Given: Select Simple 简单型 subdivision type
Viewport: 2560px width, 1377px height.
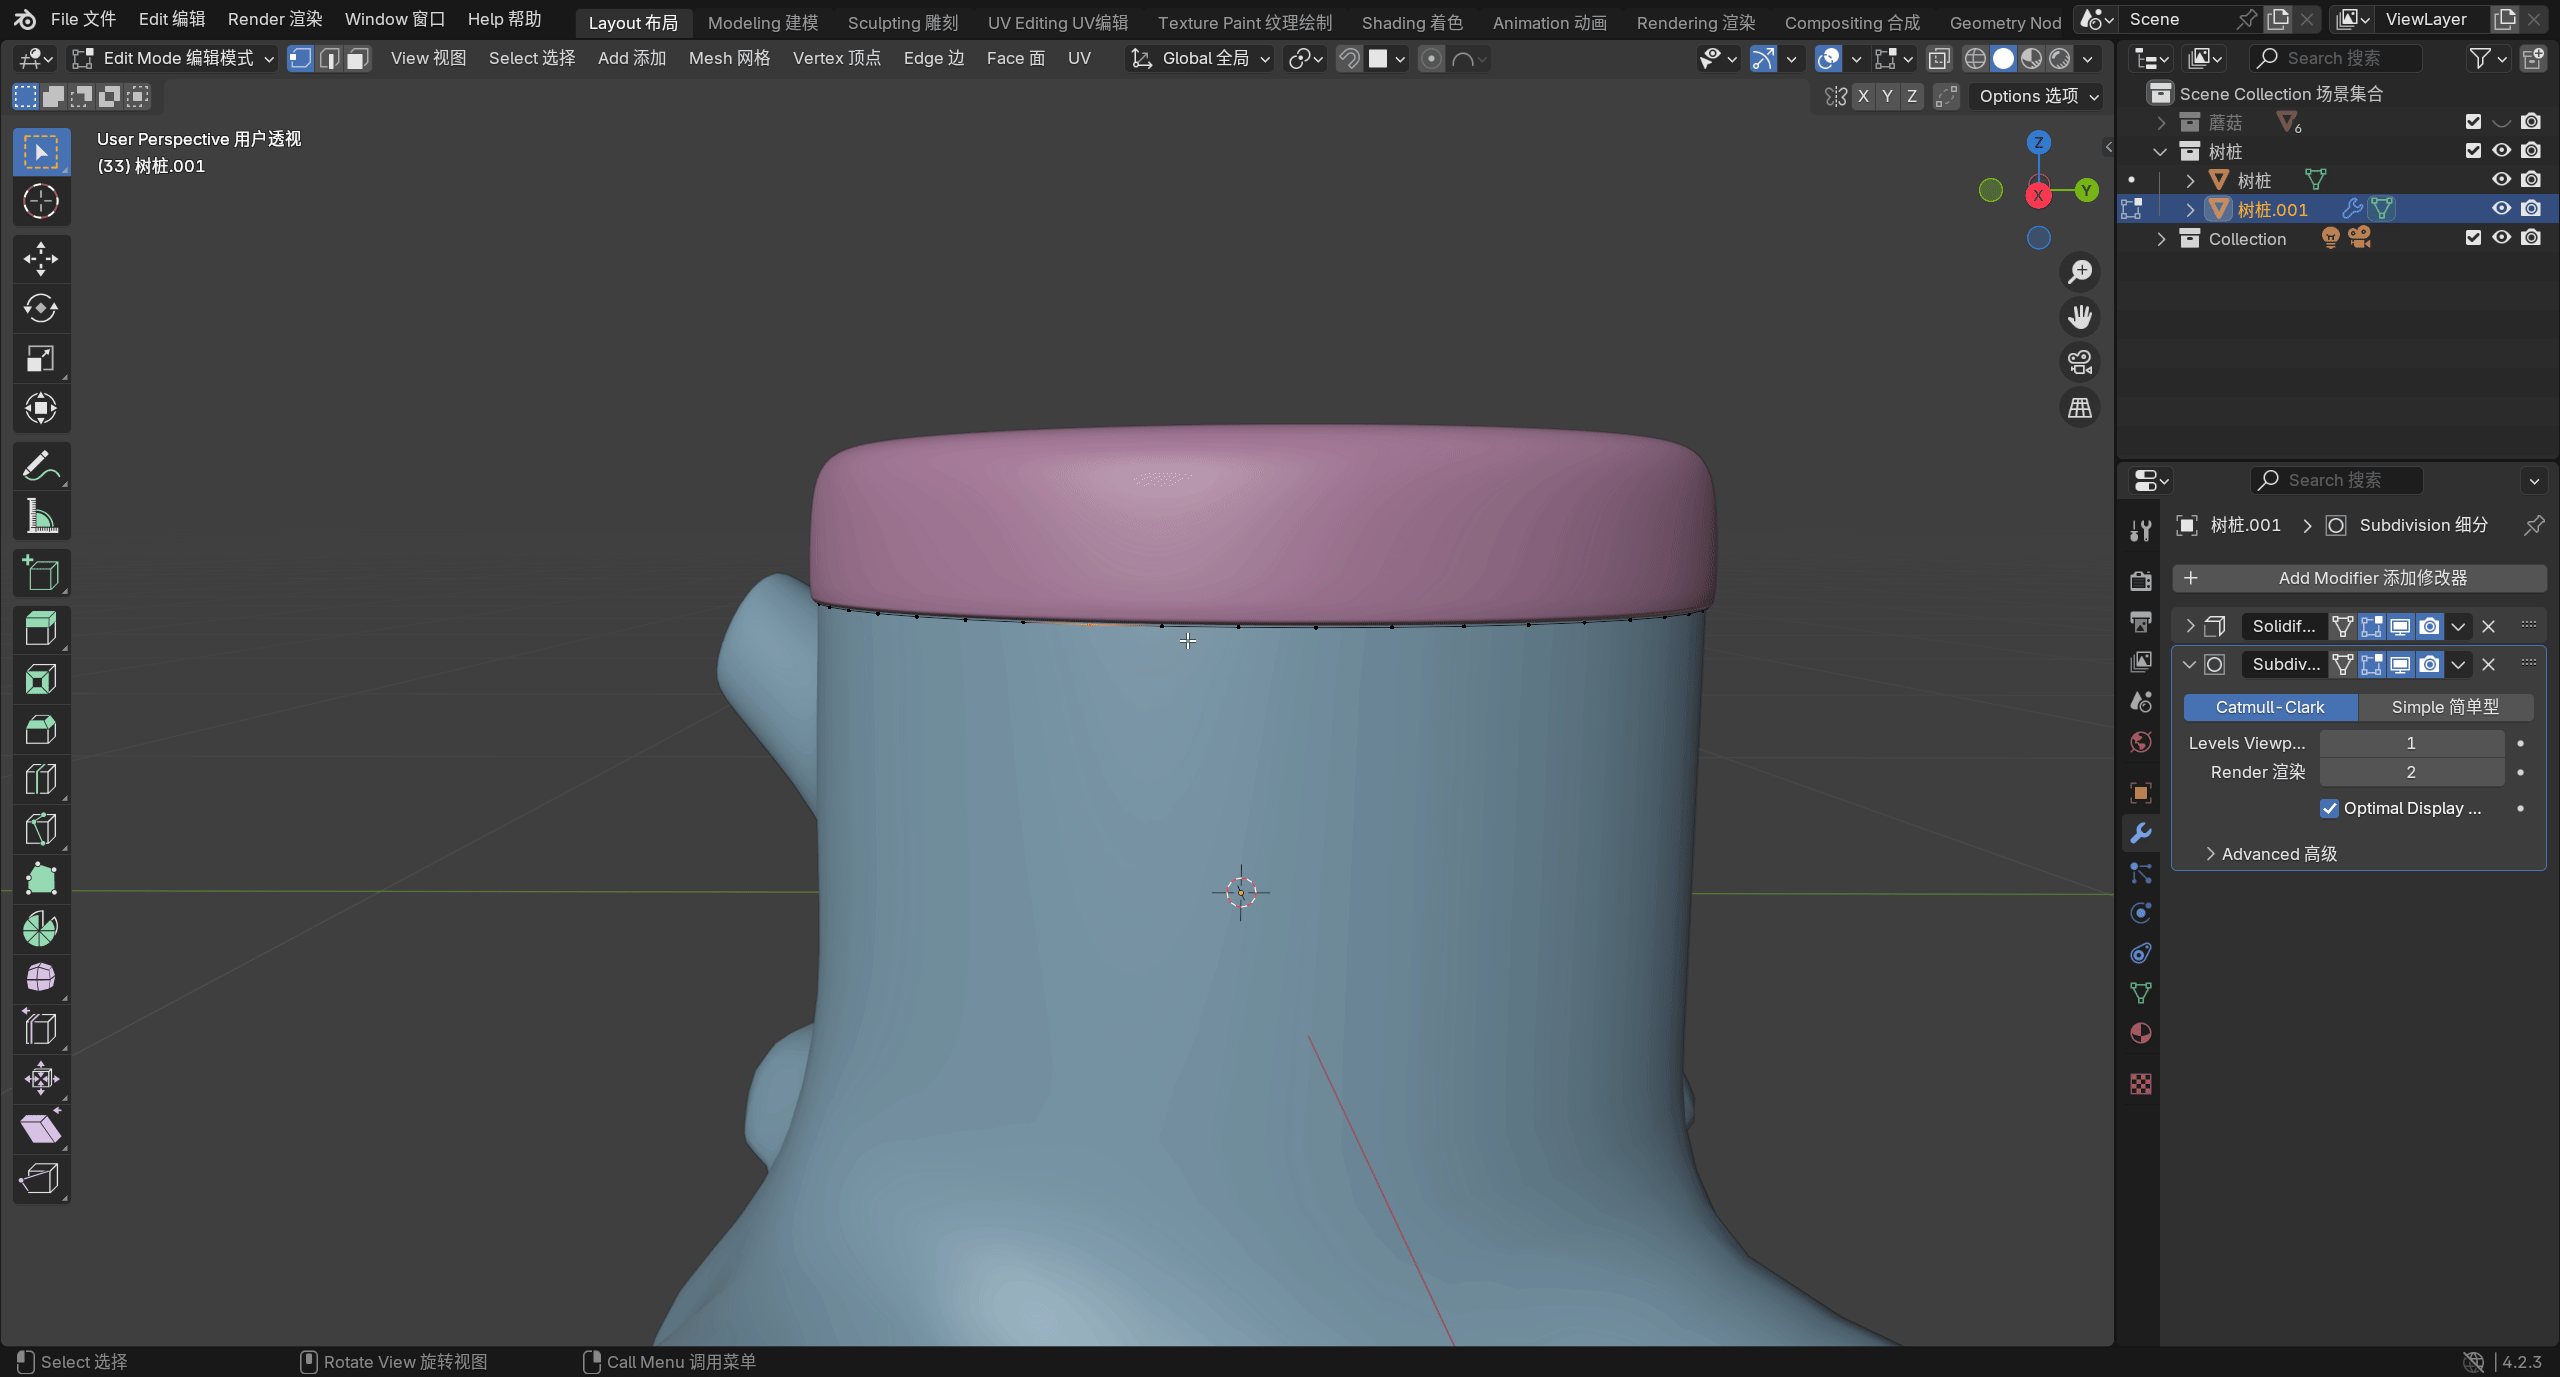Looking at the screenshot, I should (2445, 707).
